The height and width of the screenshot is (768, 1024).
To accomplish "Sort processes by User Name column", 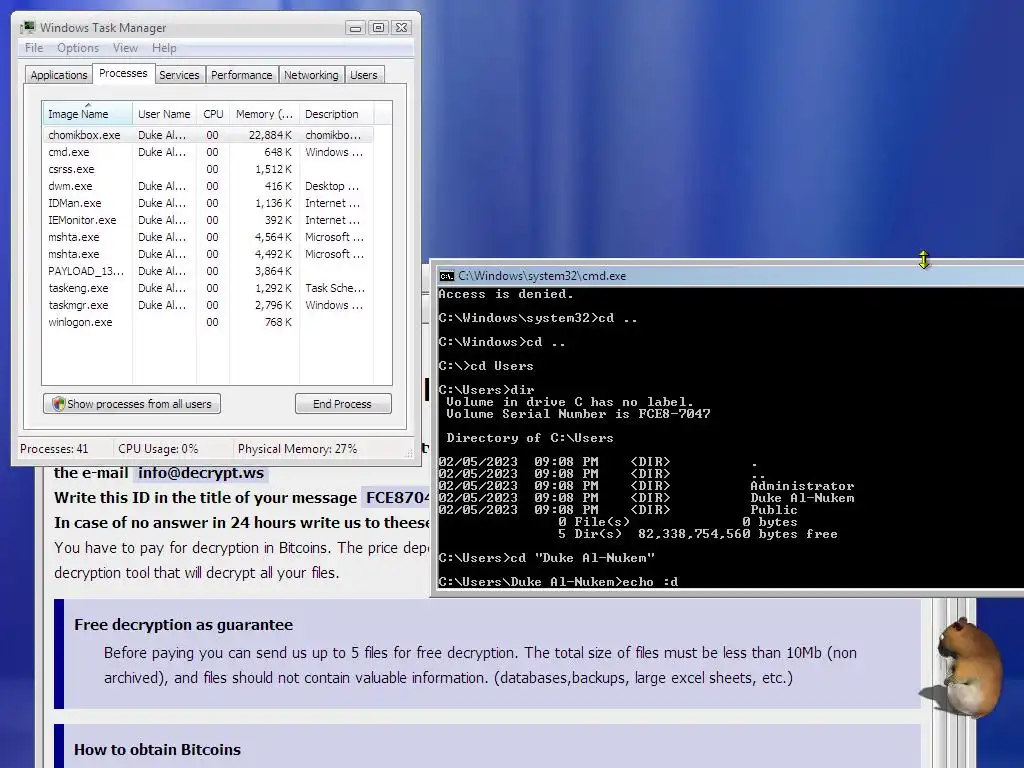I will tap(164, 114).
